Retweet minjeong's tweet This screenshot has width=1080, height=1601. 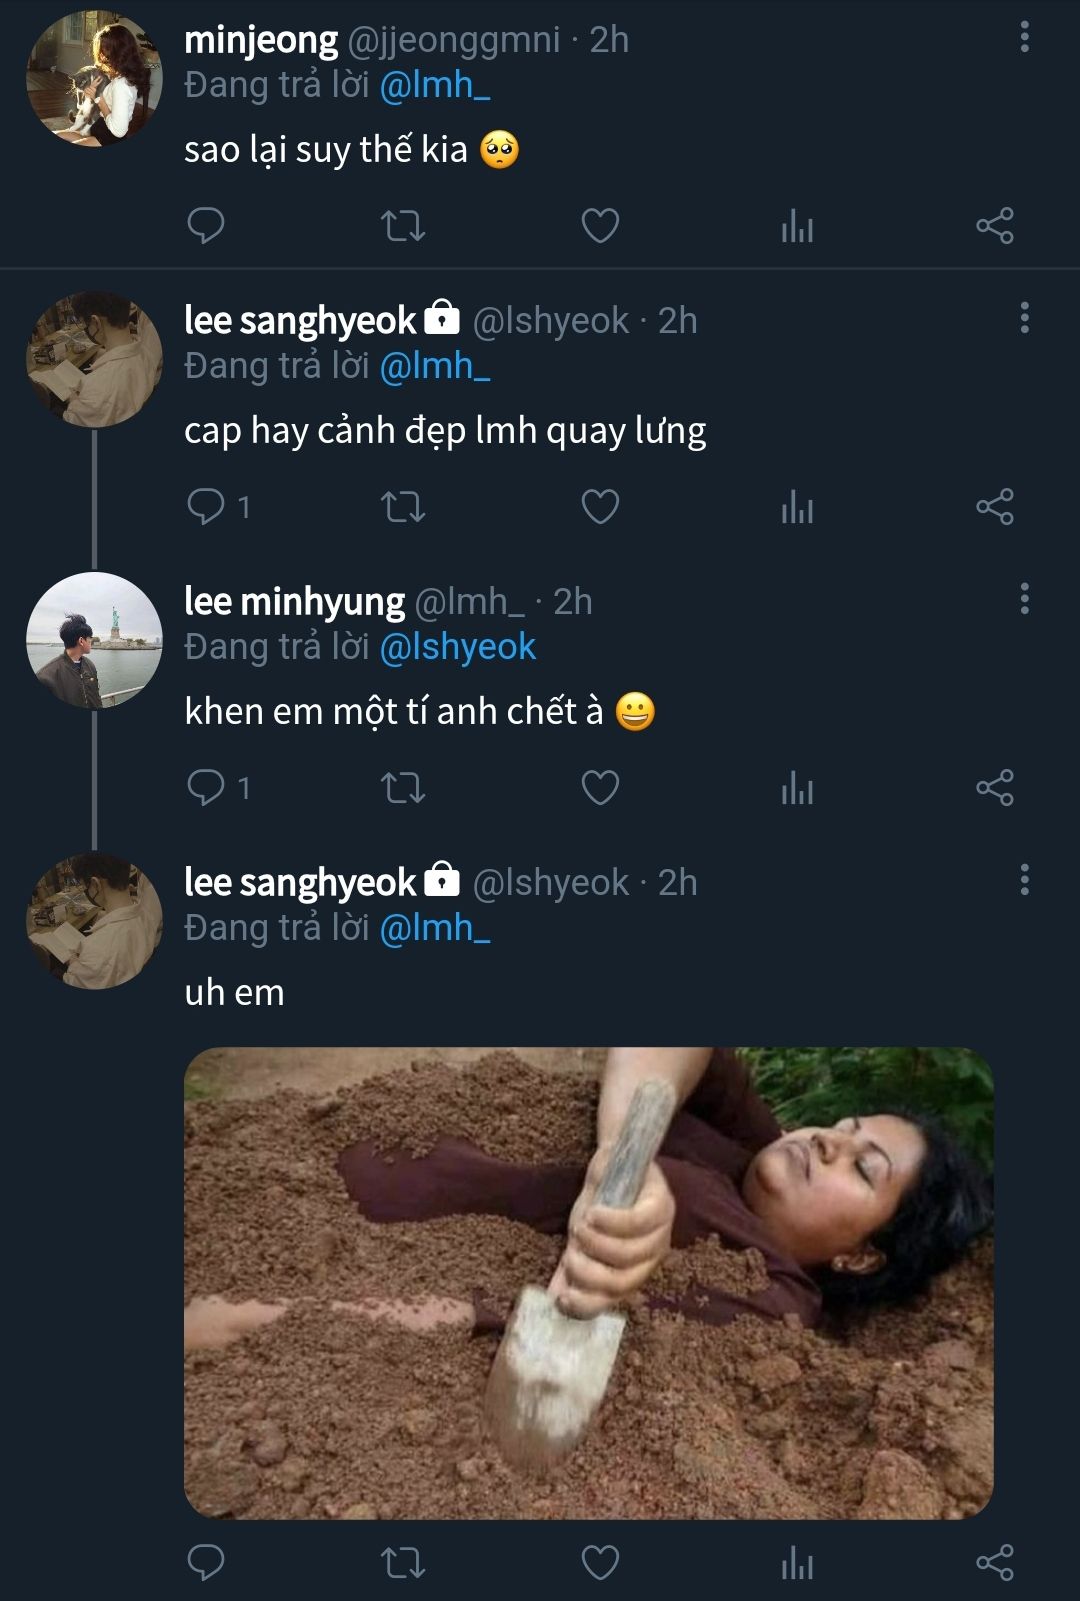coord(404,226)
